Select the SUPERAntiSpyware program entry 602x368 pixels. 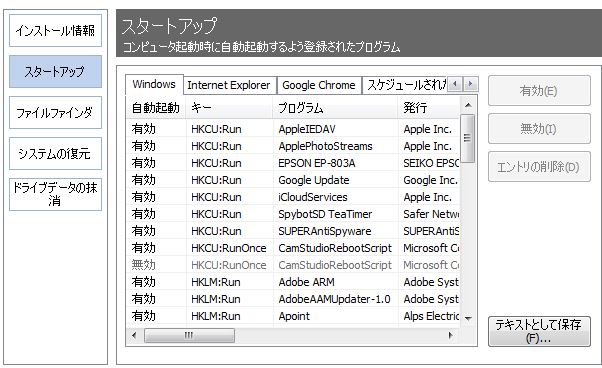coord(325,231)
